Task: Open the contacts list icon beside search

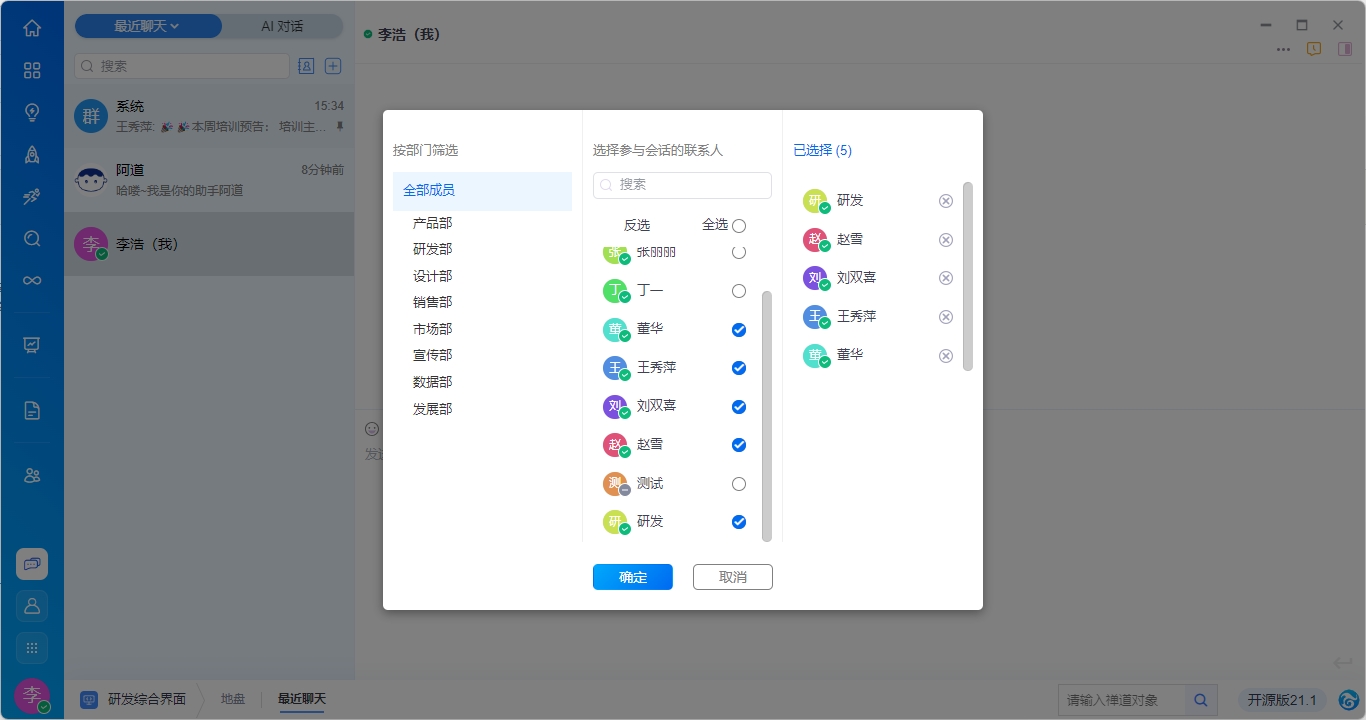Action: (x=306, y=66)
